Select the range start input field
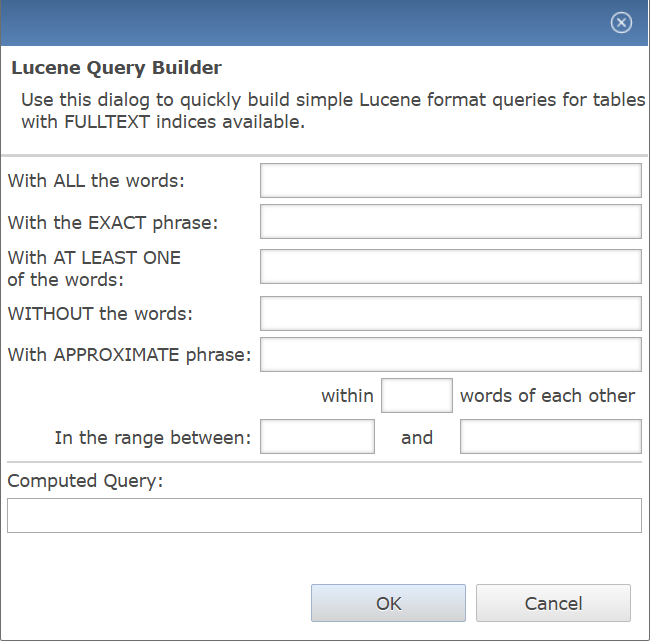 click(x=317, y=437)
